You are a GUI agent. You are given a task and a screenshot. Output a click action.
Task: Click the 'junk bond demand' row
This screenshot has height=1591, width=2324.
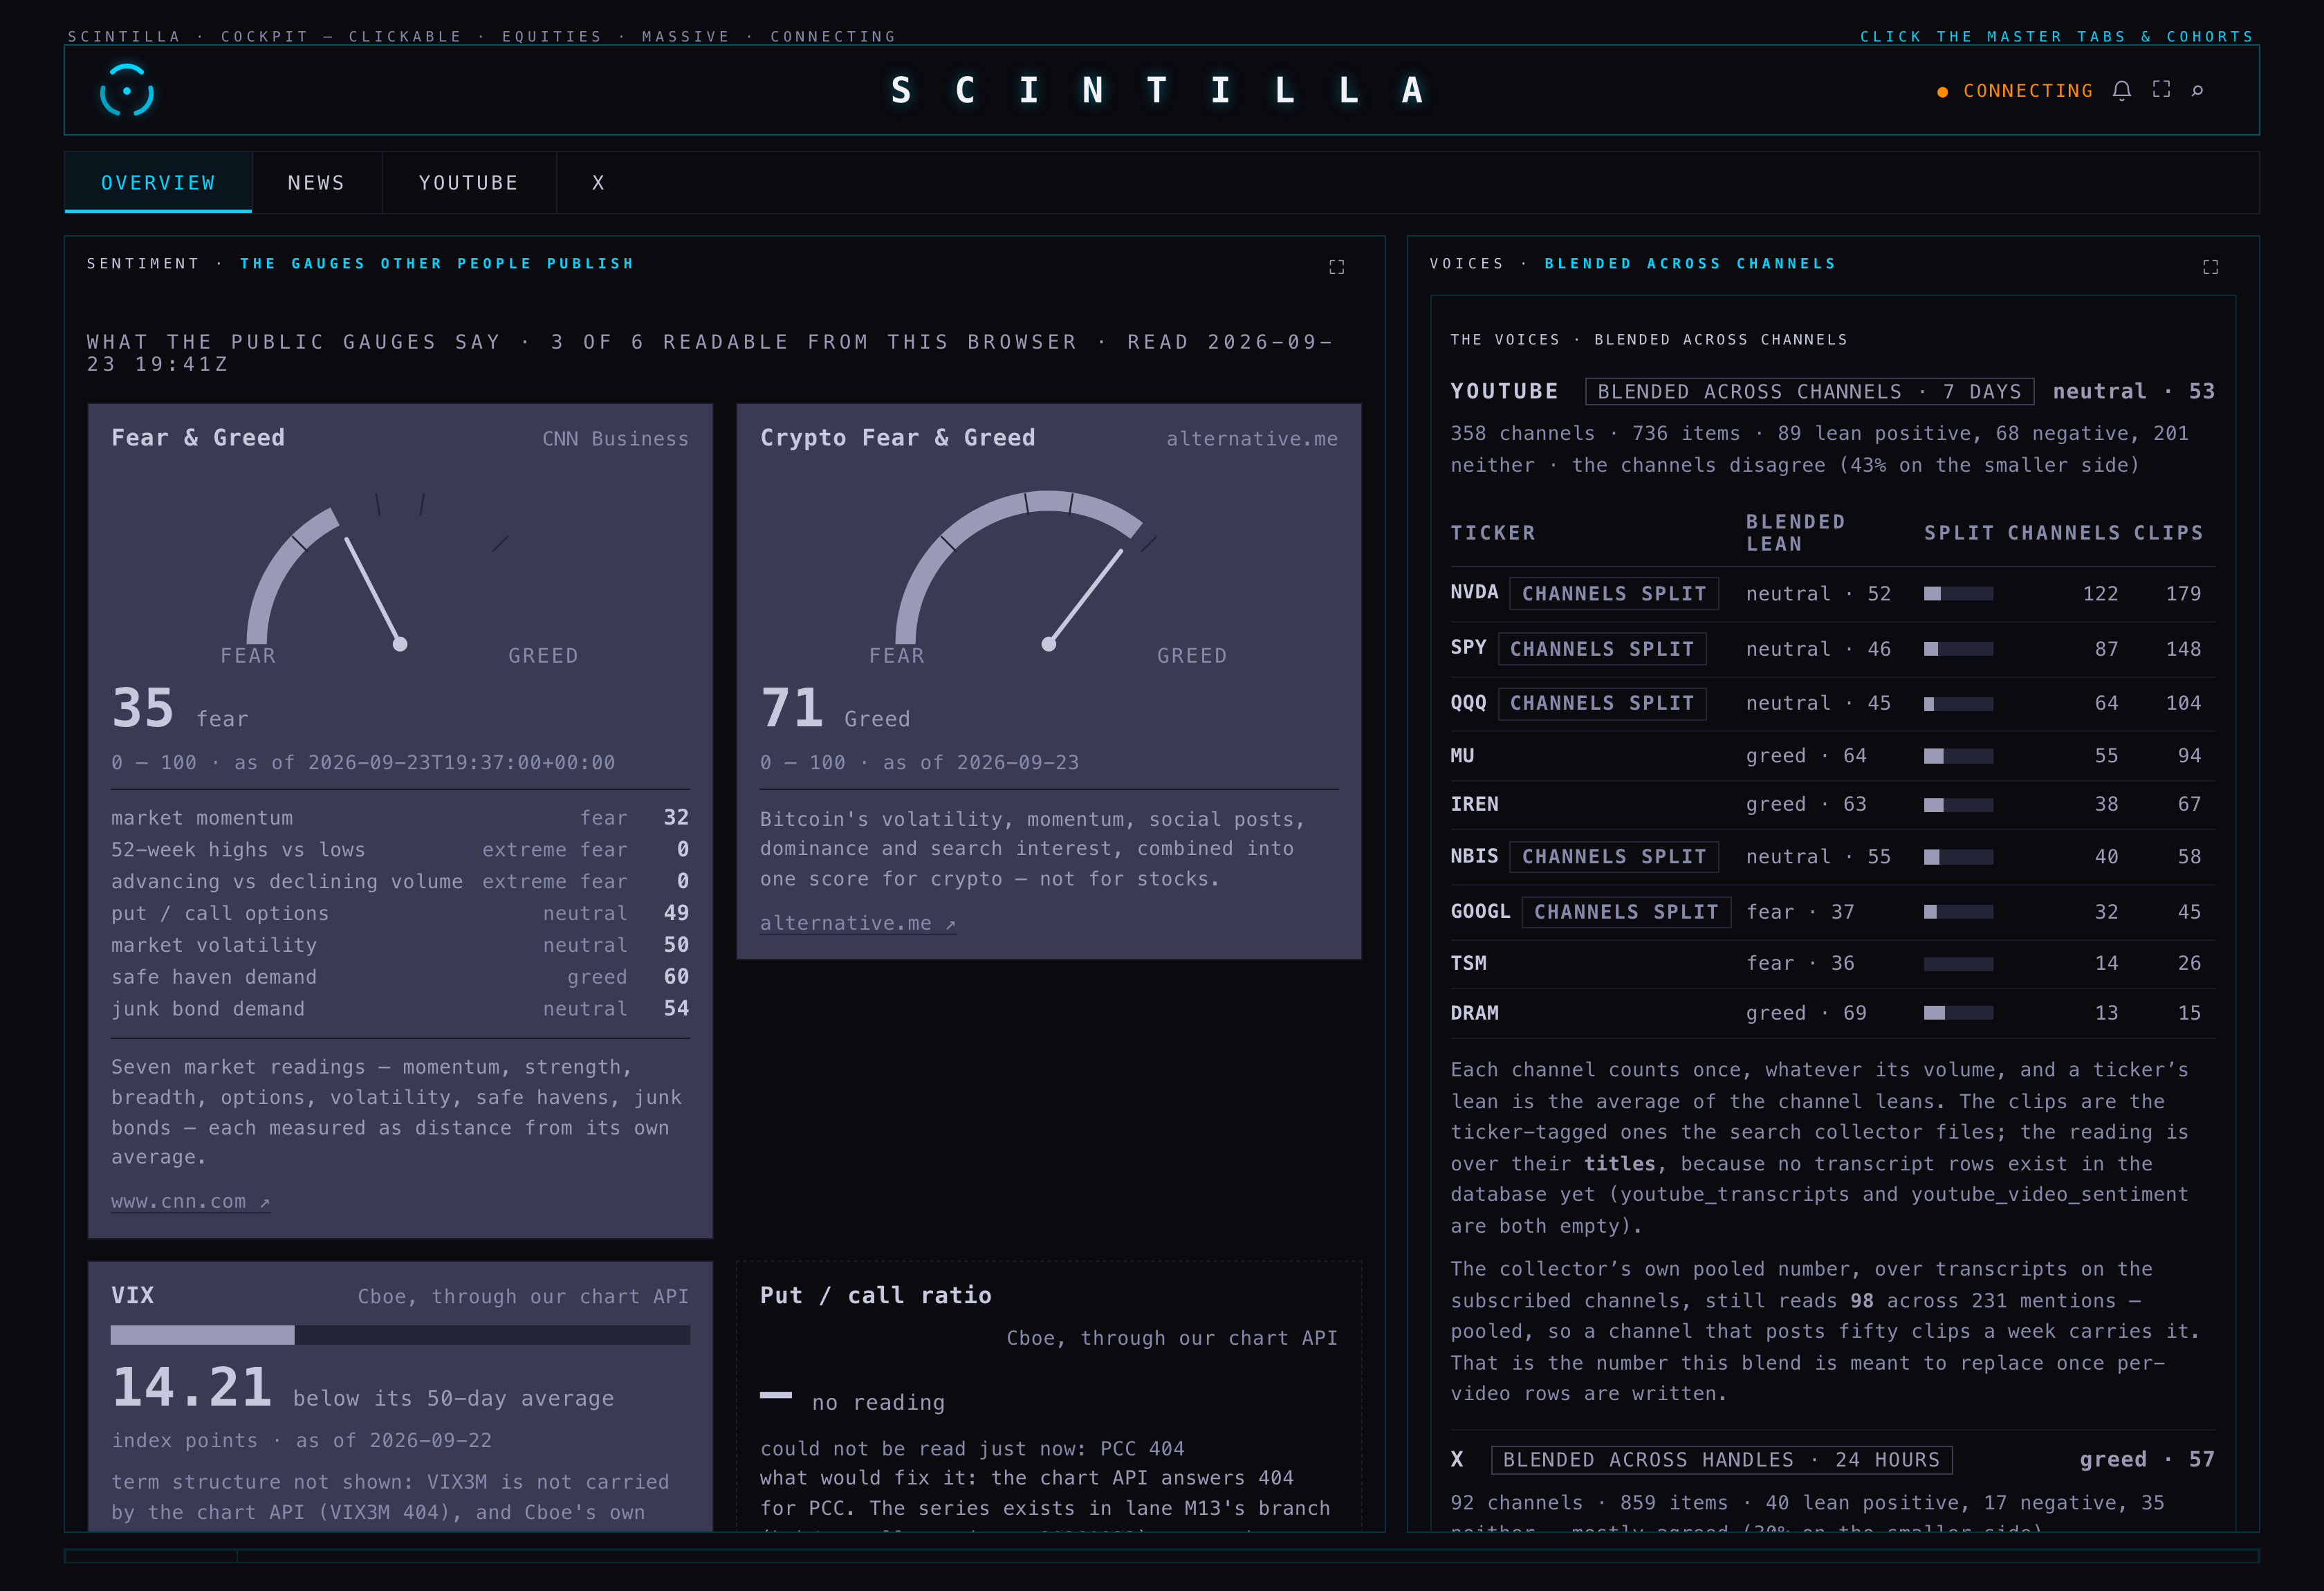point(400,1009)
